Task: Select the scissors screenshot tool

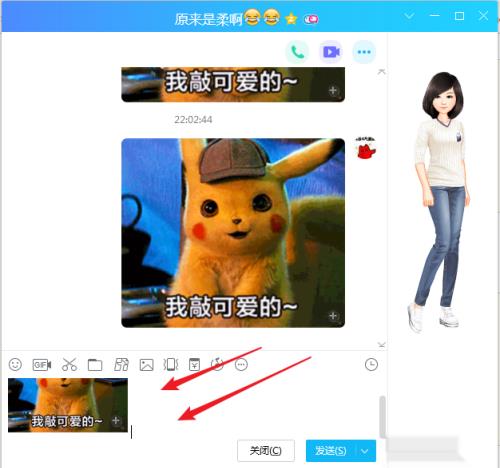Action: pos(69,365)
